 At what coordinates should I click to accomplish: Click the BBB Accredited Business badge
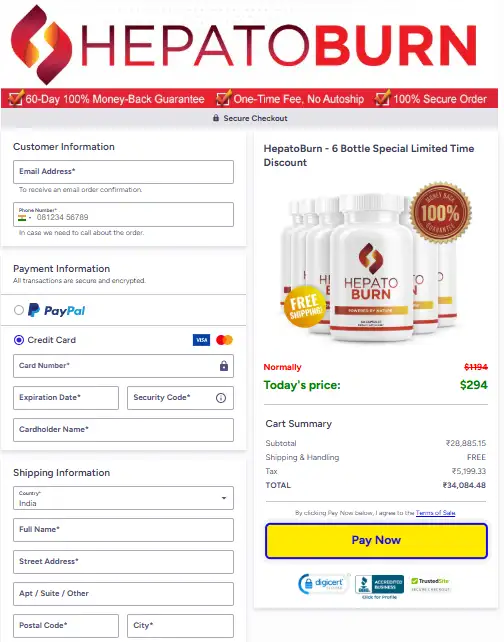(379, 586)
